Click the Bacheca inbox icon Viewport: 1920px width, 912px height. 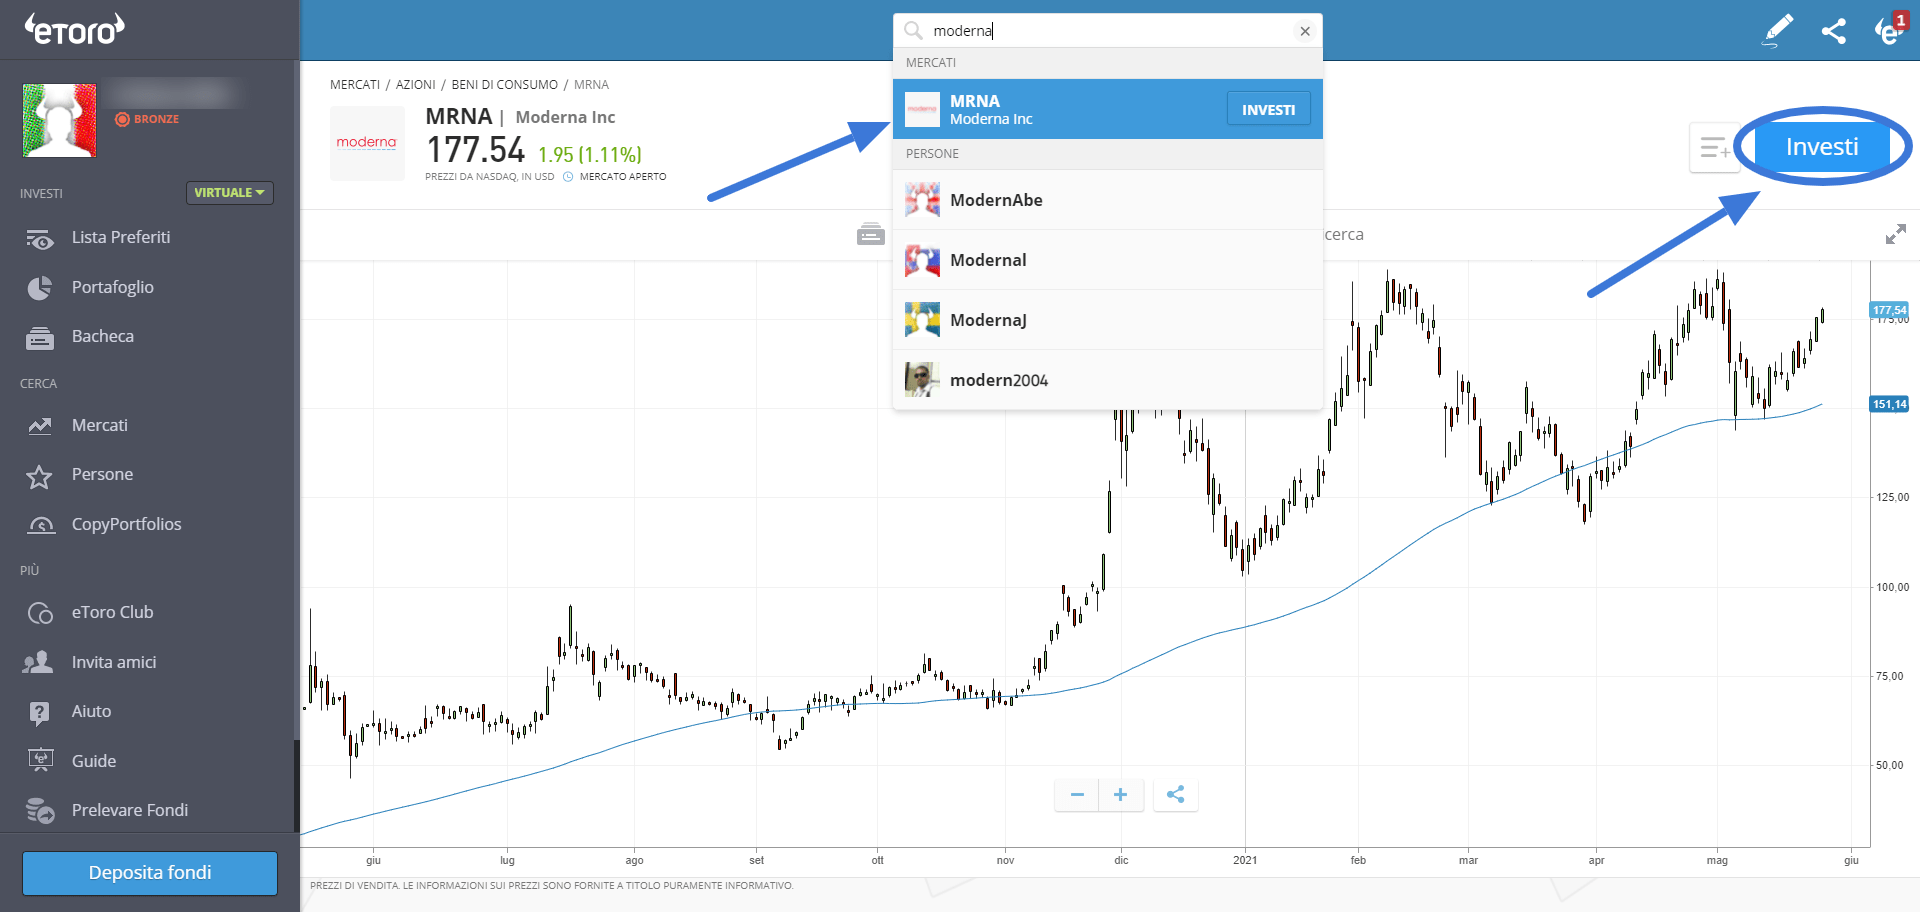[x=39, y=338]
